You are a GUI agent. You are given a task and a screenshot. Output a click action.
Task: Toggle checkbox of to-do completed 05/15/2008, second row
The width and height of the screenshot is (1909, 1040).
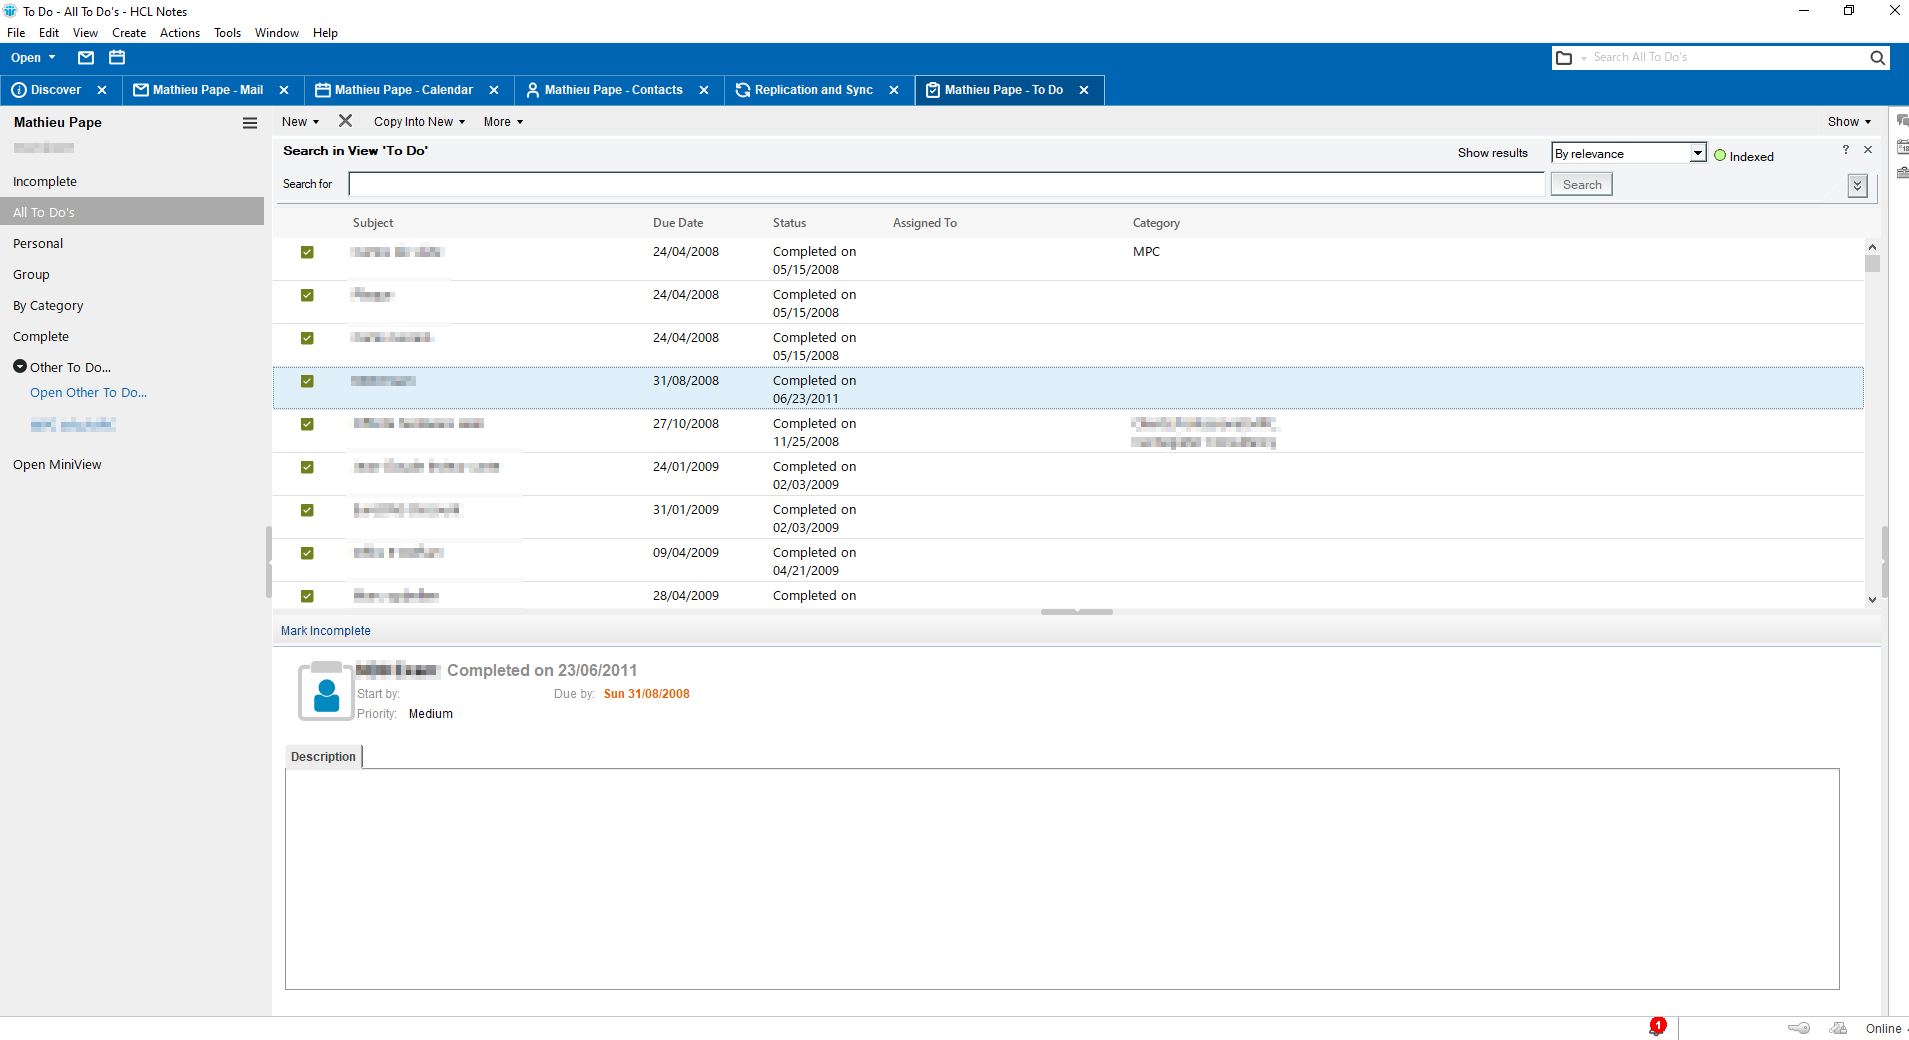coord(307,295)
